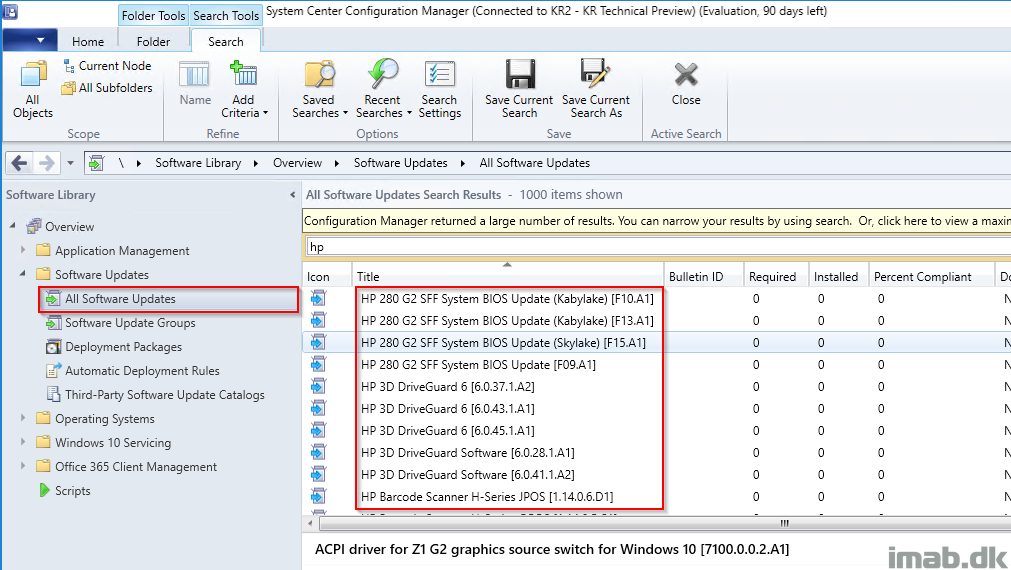Image resolution: width=1011 pixels, height=570 pixels.
Task: Sort by Title column header
Action: coord(508,276)
